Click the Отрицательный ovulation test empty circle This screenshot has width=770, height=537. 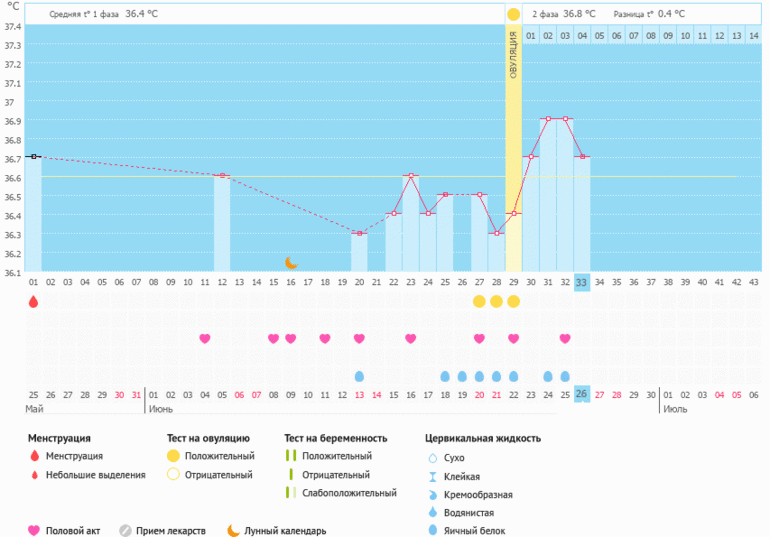173,475
